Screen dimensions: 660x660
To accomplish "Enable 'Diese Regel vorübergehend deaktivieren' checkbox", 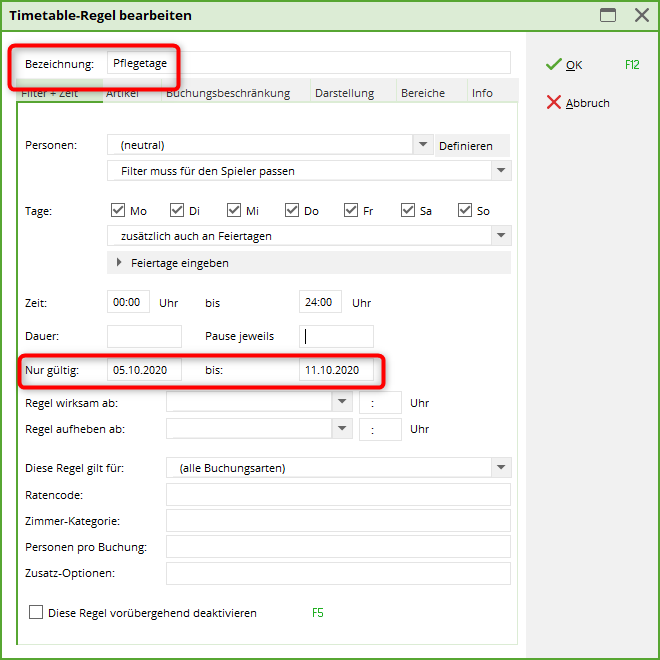I will 36,612.
